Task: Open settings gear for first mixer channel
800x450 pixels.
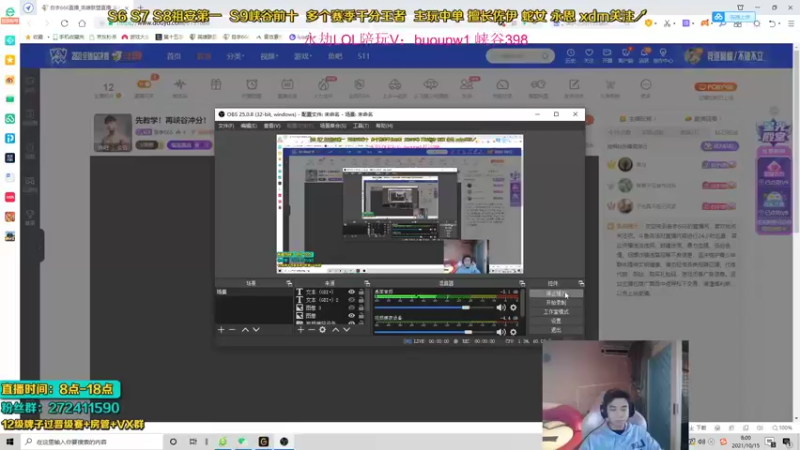Action: point(513,308)
